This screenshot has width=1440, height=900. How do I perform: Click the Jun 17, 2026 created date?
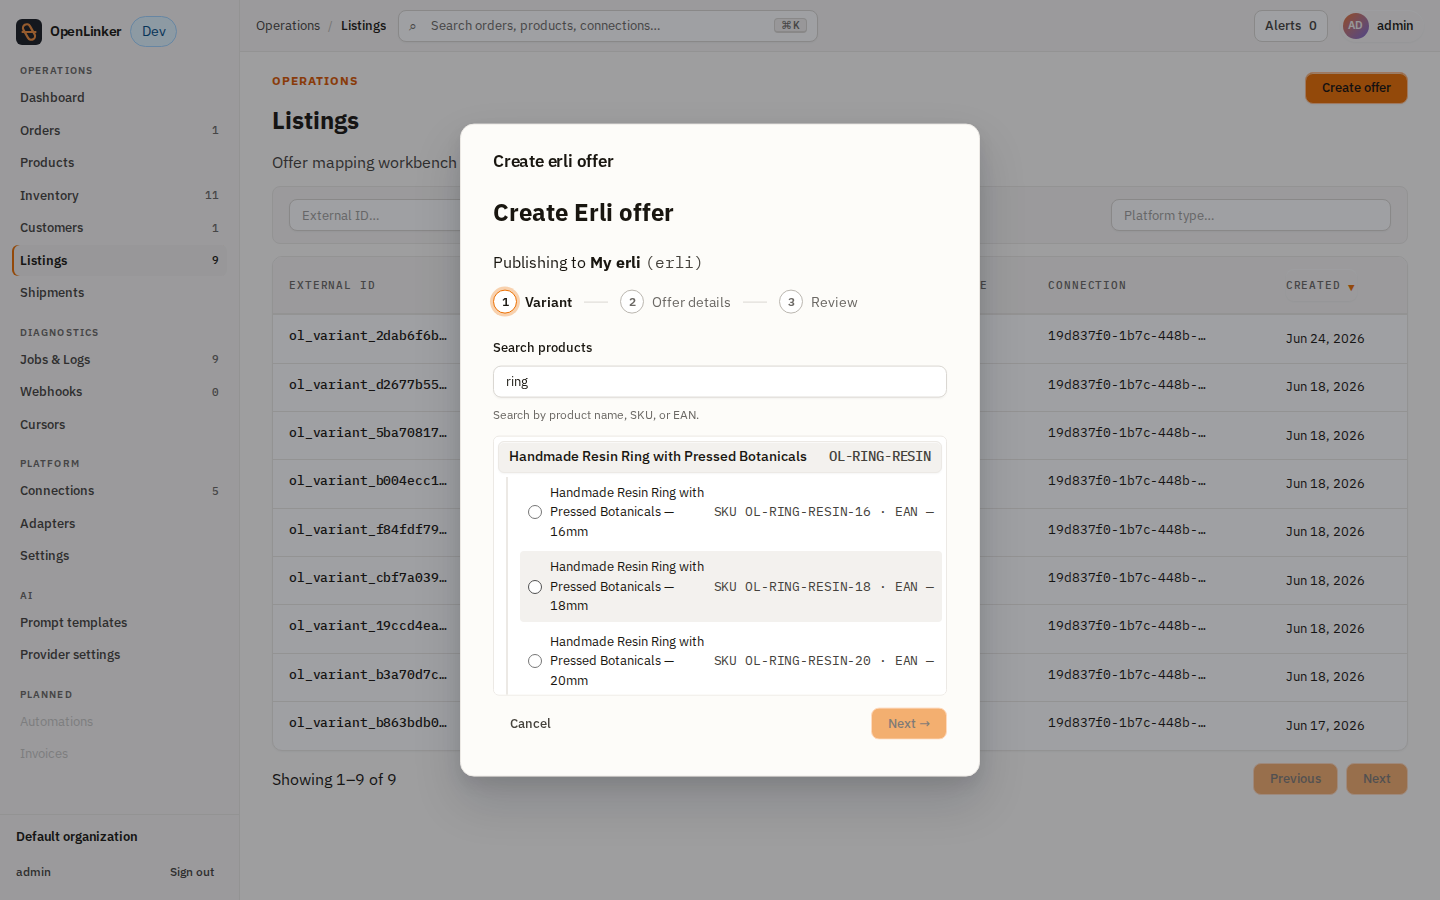[x=1325, y=726]
